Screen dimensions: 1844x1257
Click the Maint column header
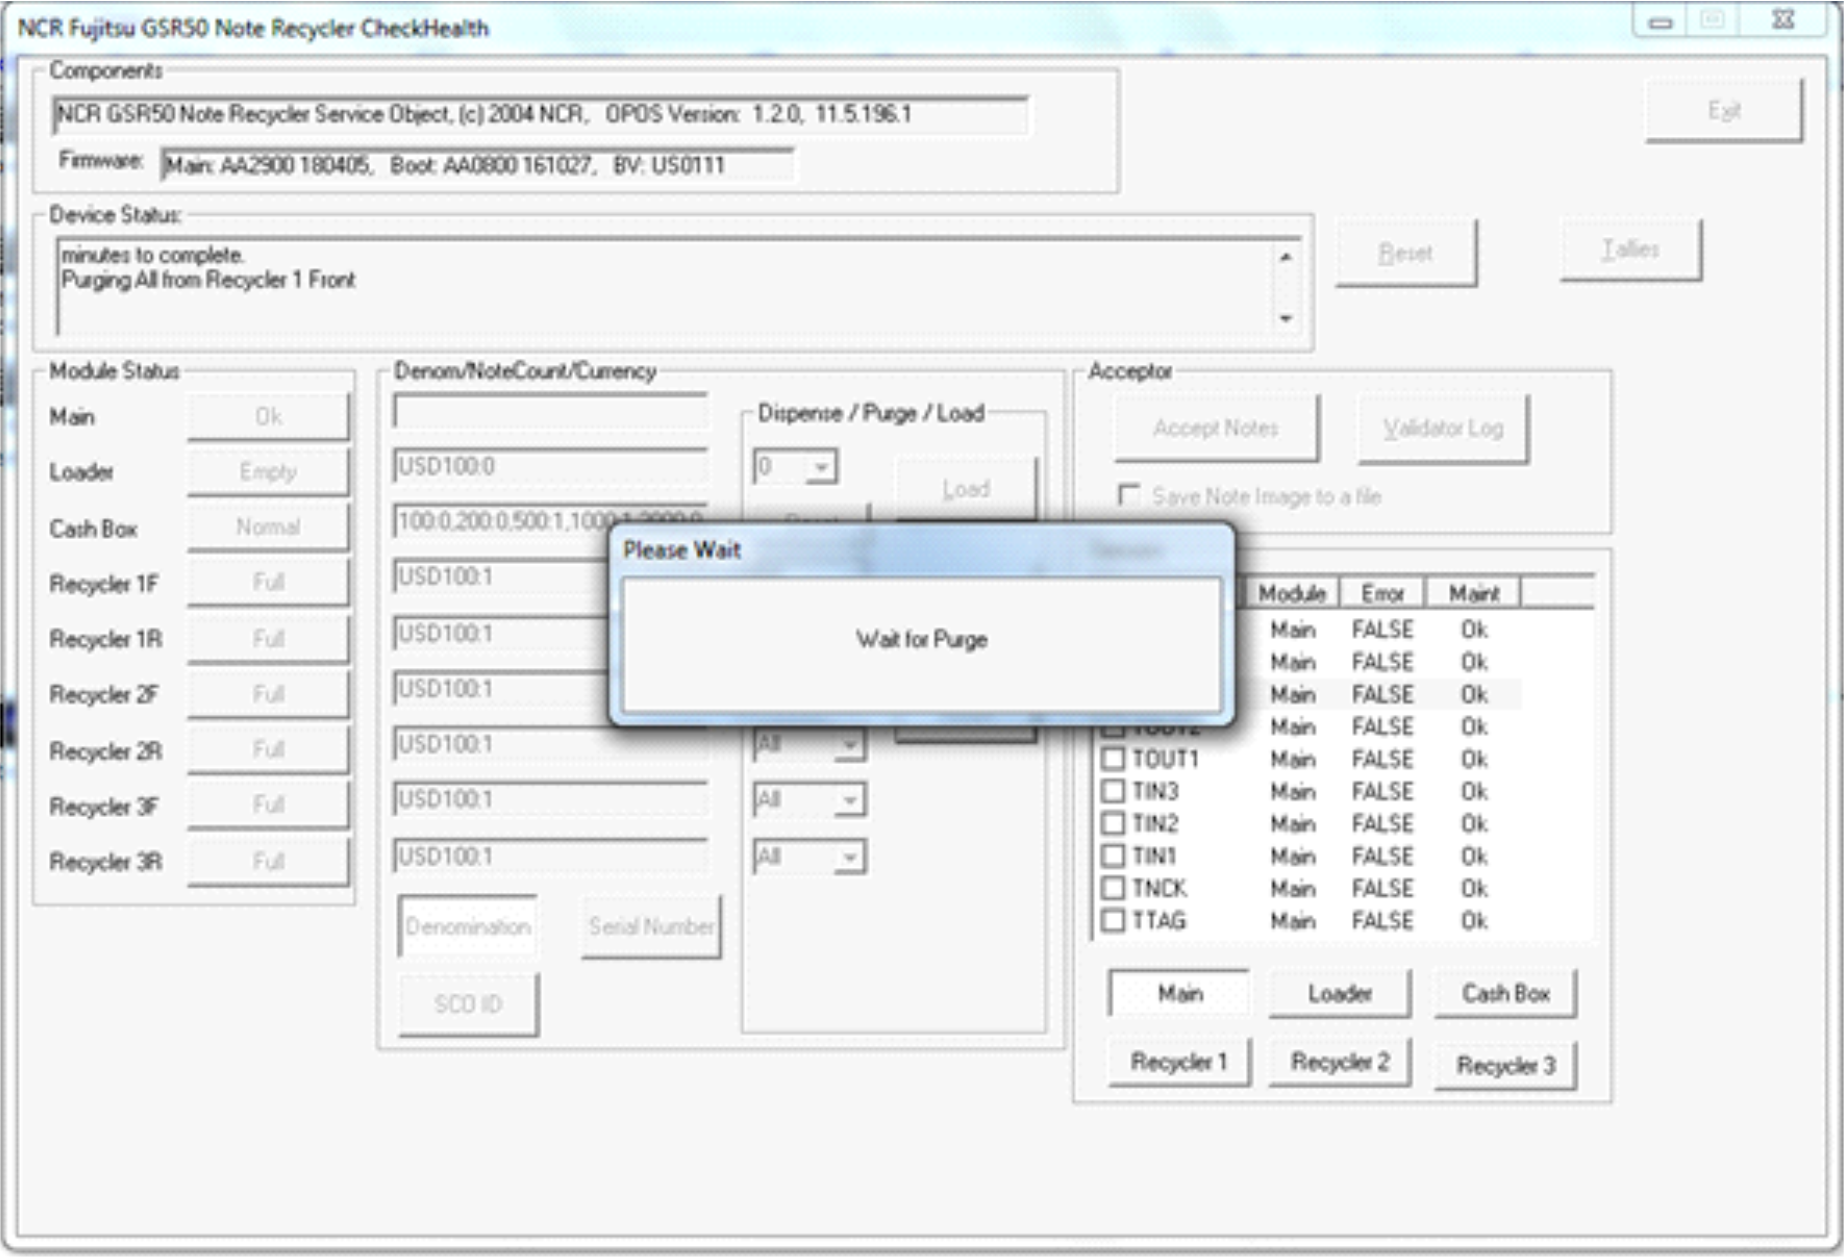[1472, 593]
